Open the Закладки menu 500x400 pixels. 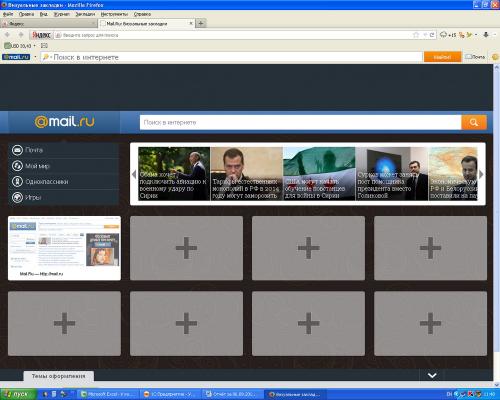click(85, 14)
